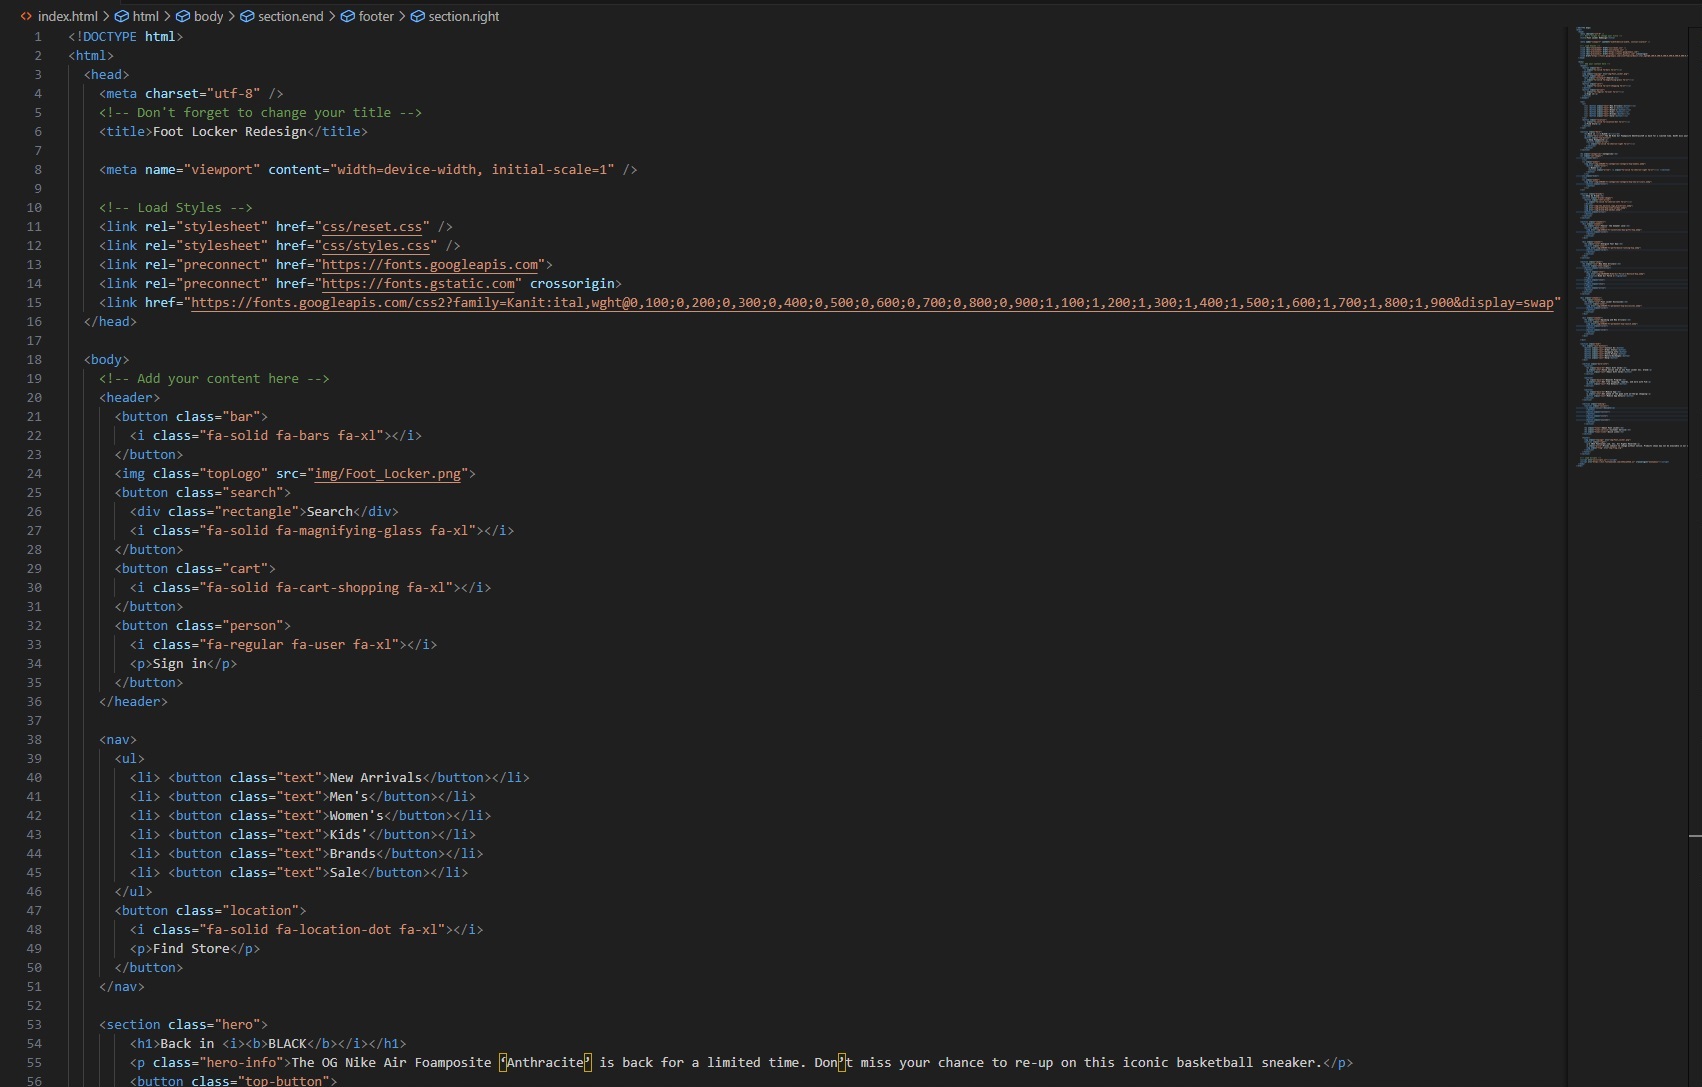Click the index.html file icon in breadcrumbs
Screen dimensions: 1702x1087
point(26,16)
